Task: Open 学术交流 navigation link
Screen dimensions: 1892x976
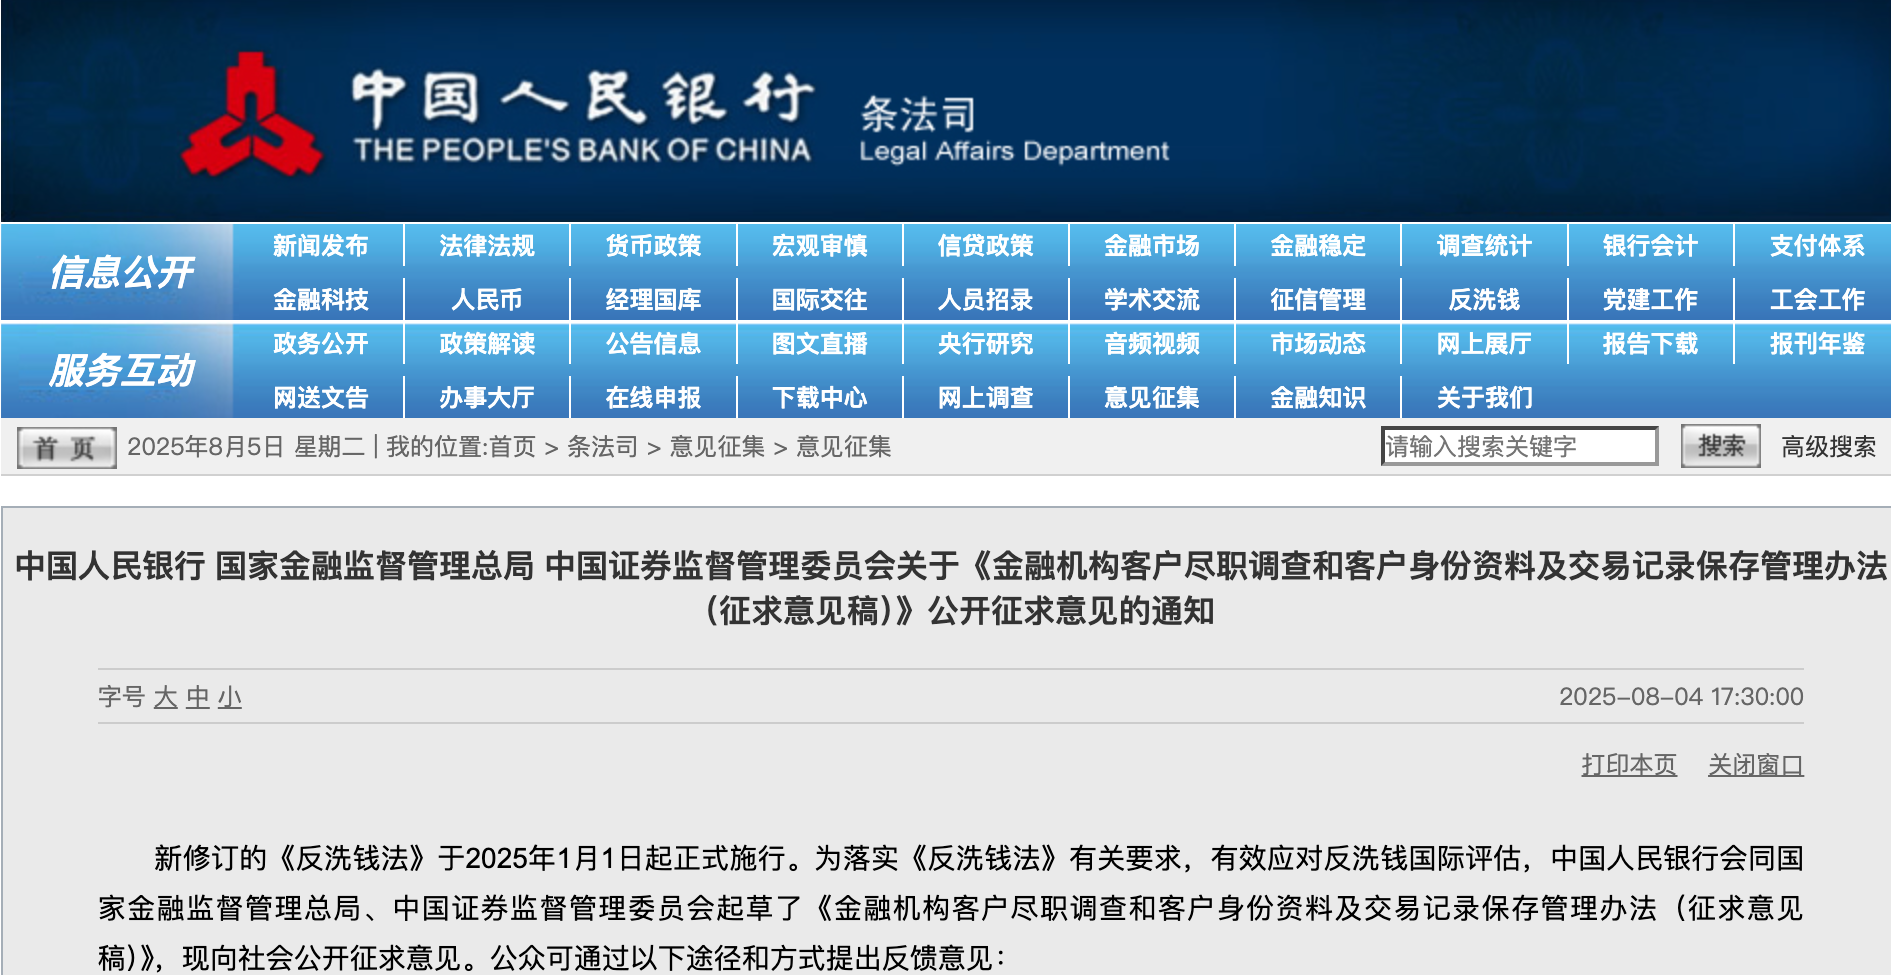Action: point(1152,299)
